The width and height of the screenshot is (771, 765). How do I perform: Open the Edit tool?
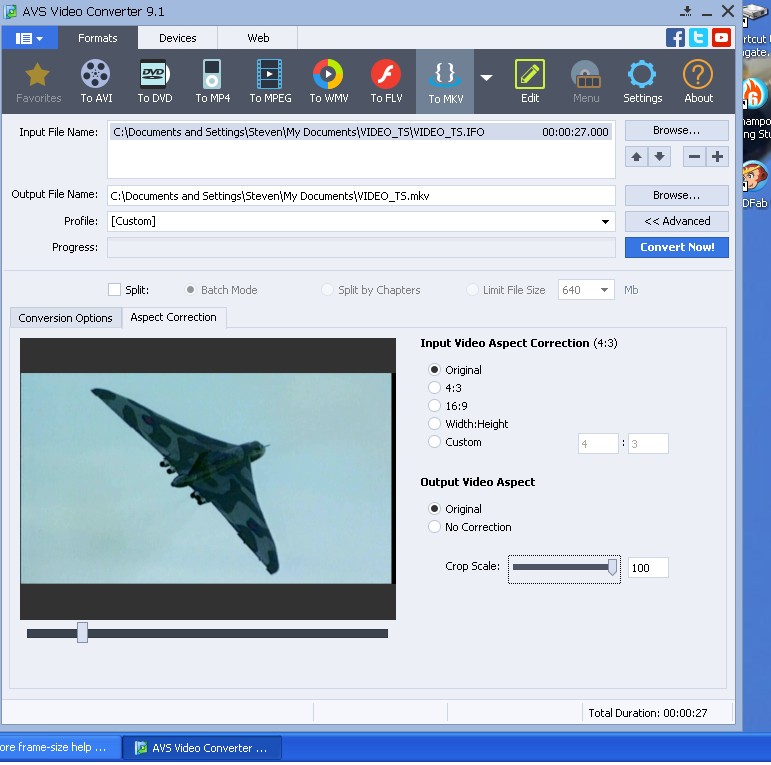pos(530,82)
